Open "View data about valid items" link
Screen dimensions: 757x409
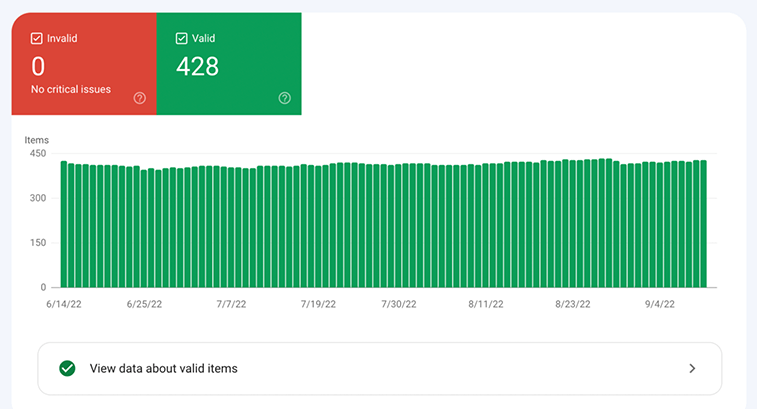click(164, 369)
